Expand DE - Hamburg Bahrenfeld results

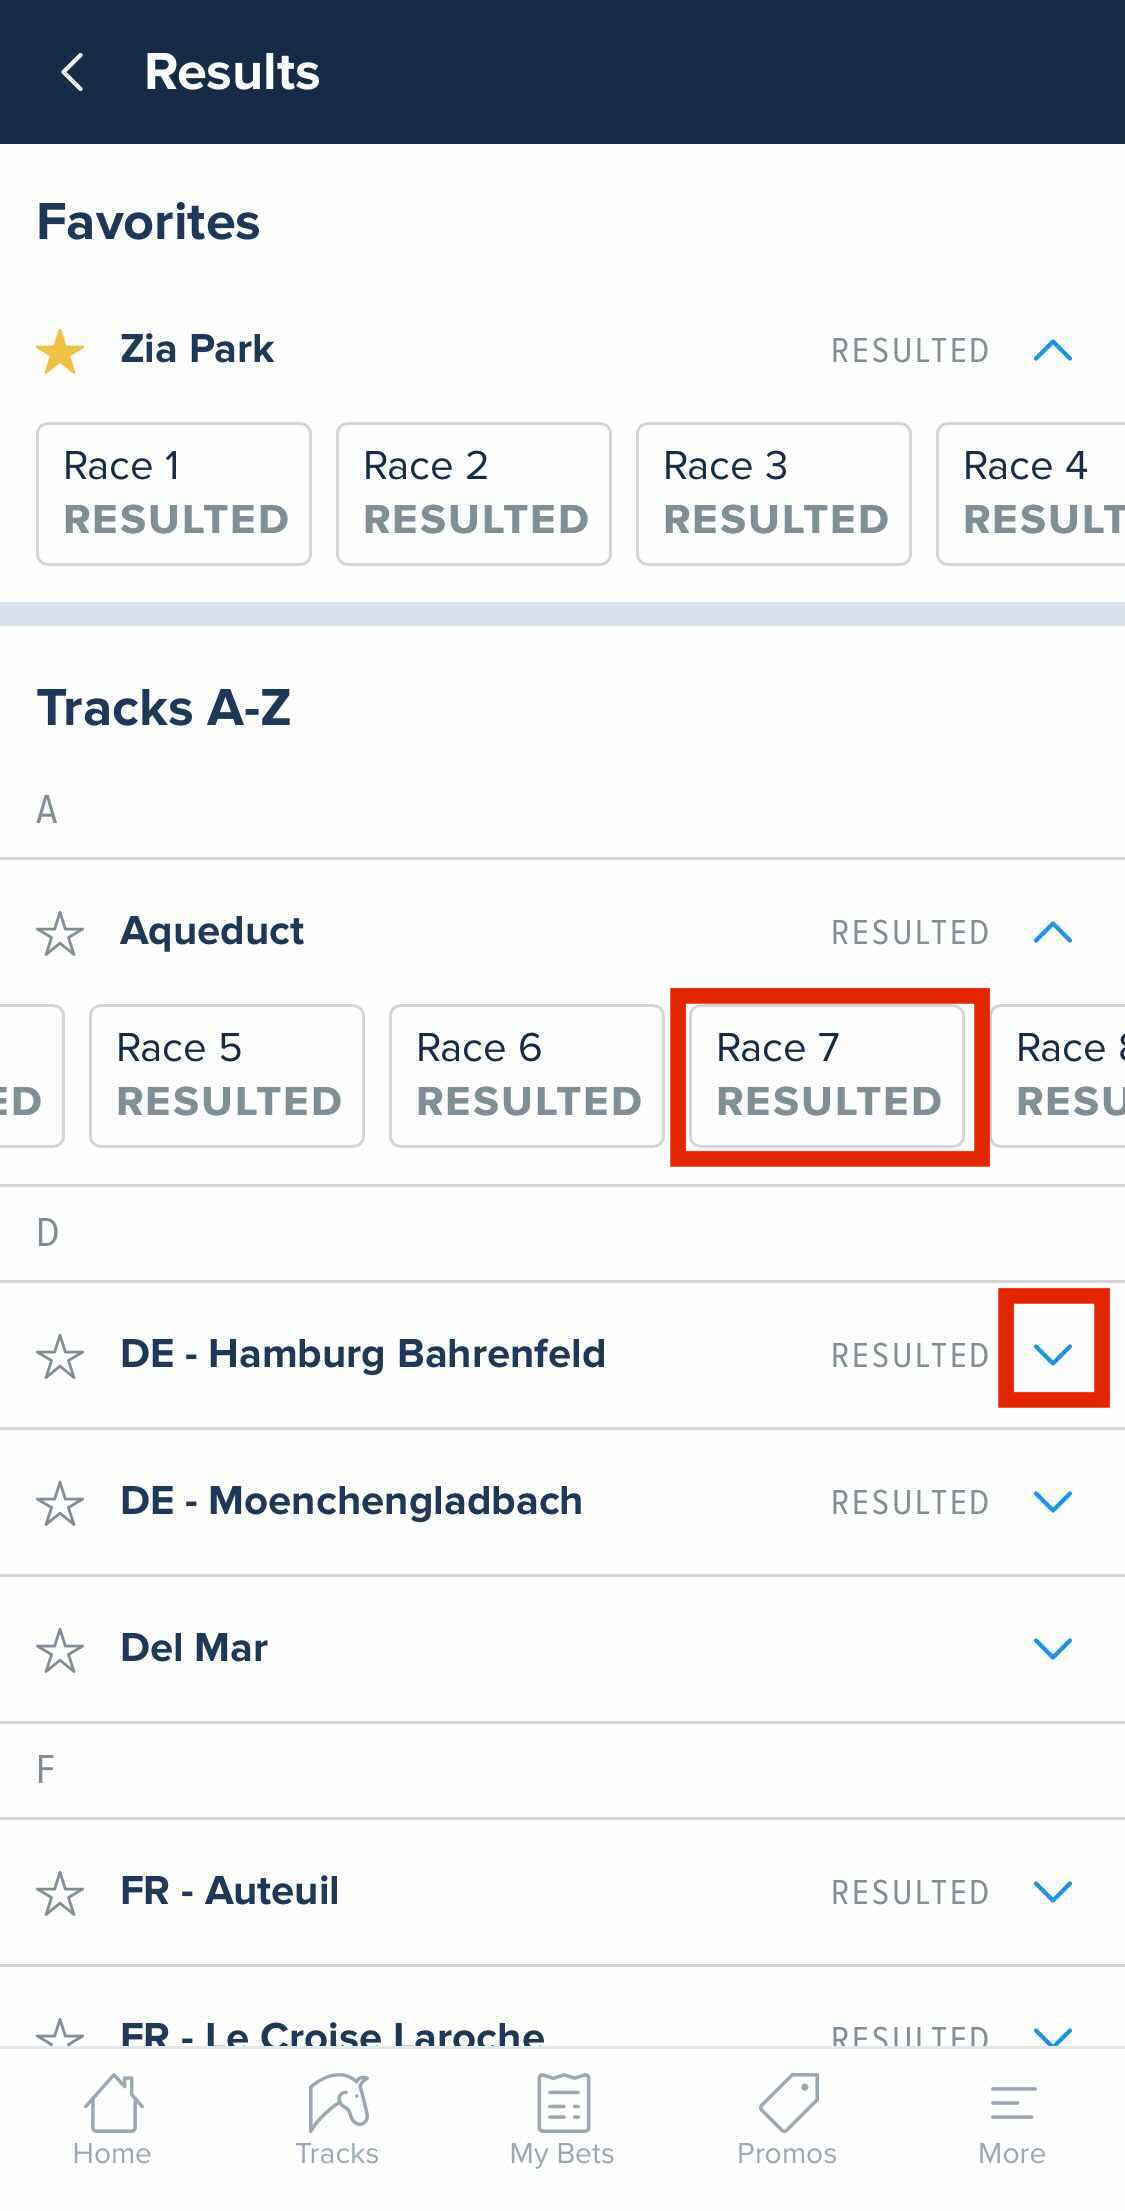pos(1053,1354)
